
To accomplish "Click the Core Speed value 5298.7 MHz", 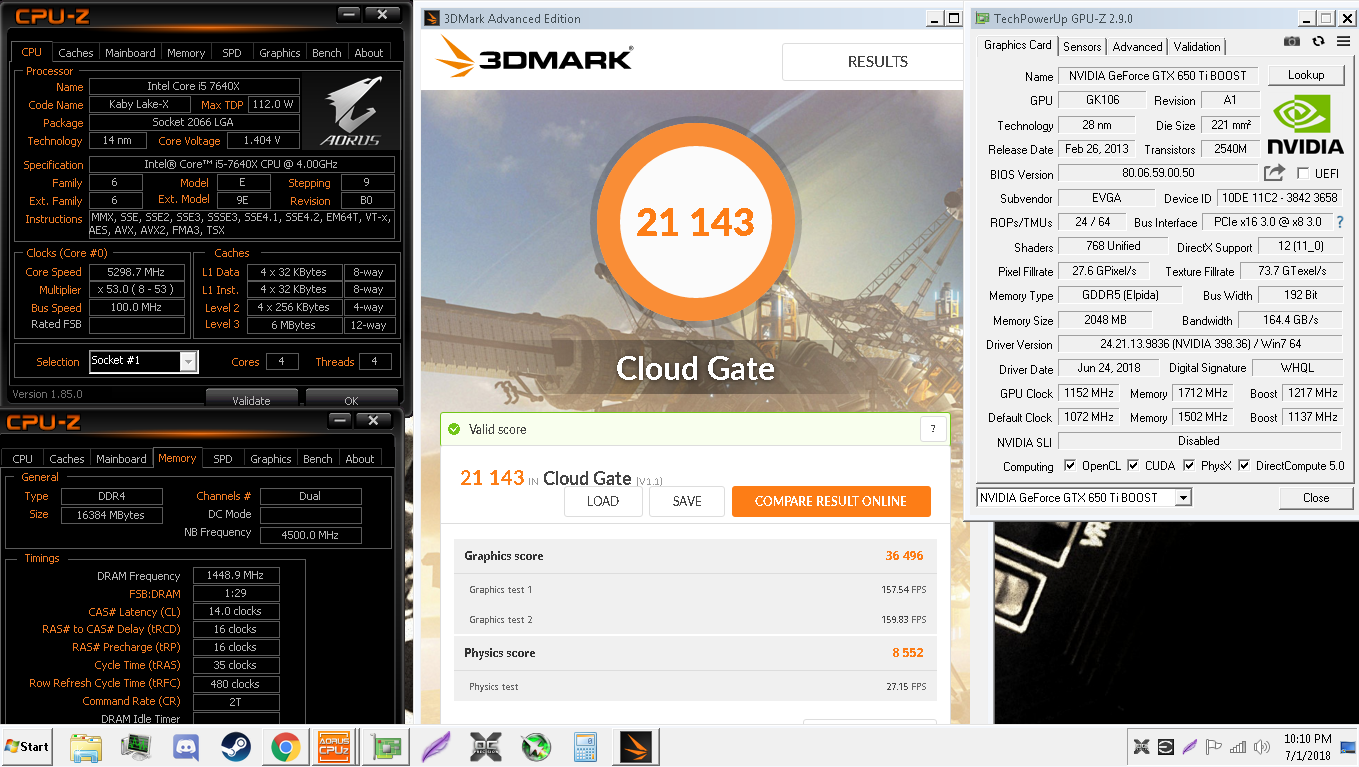I will (137, 272).
